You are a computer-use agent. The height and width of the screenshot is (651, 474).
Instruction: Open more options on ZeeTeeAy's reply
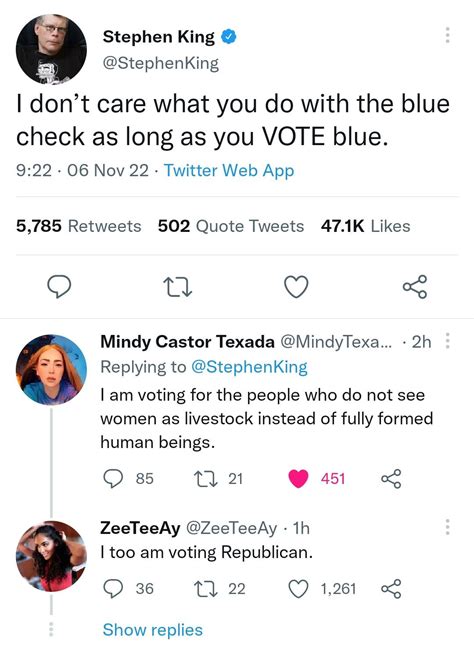[x=447, y=526]
